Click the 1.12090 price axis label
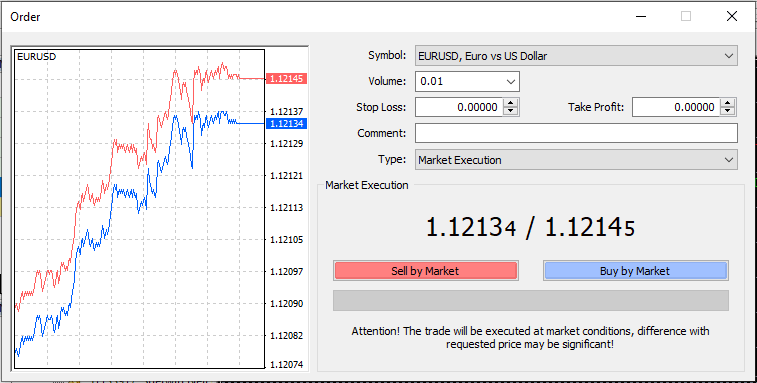This screenshot has width=757, height=383. [x=286, y=304]
